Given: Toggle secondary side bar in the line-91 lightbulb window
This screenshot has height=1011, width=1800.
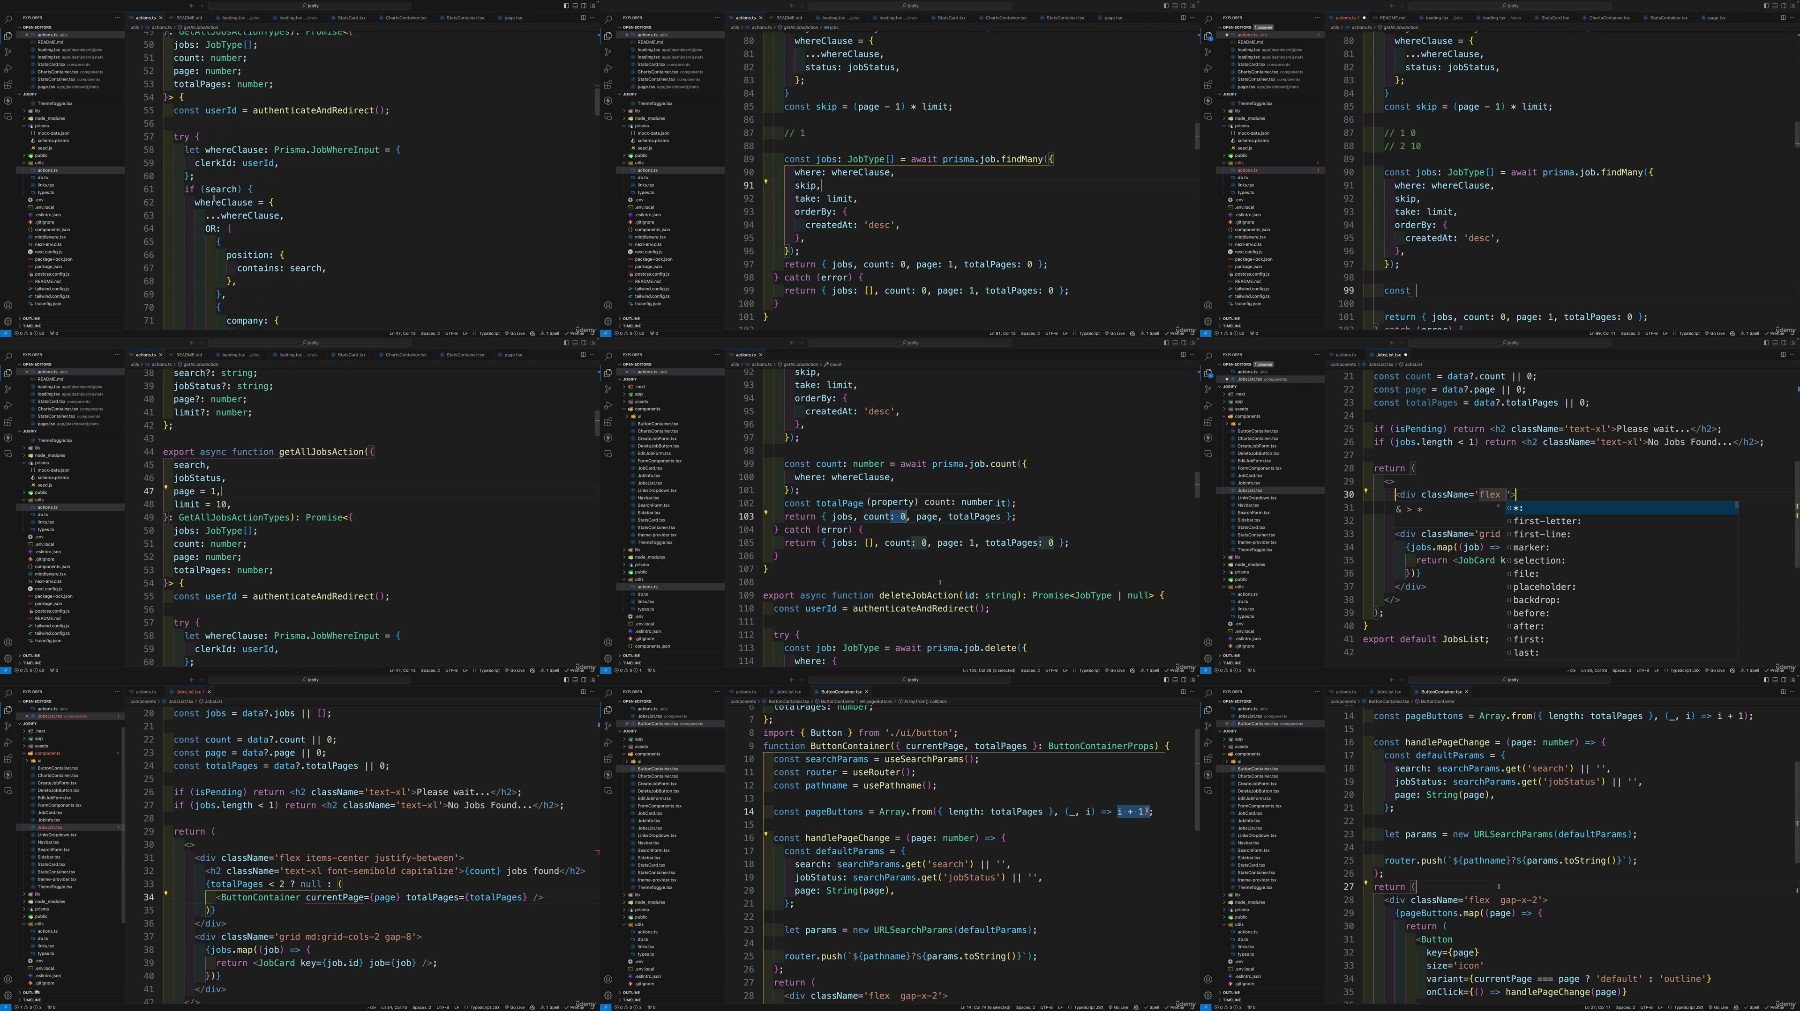Looking at the screenshot, I should click(x=1184, y=6).
